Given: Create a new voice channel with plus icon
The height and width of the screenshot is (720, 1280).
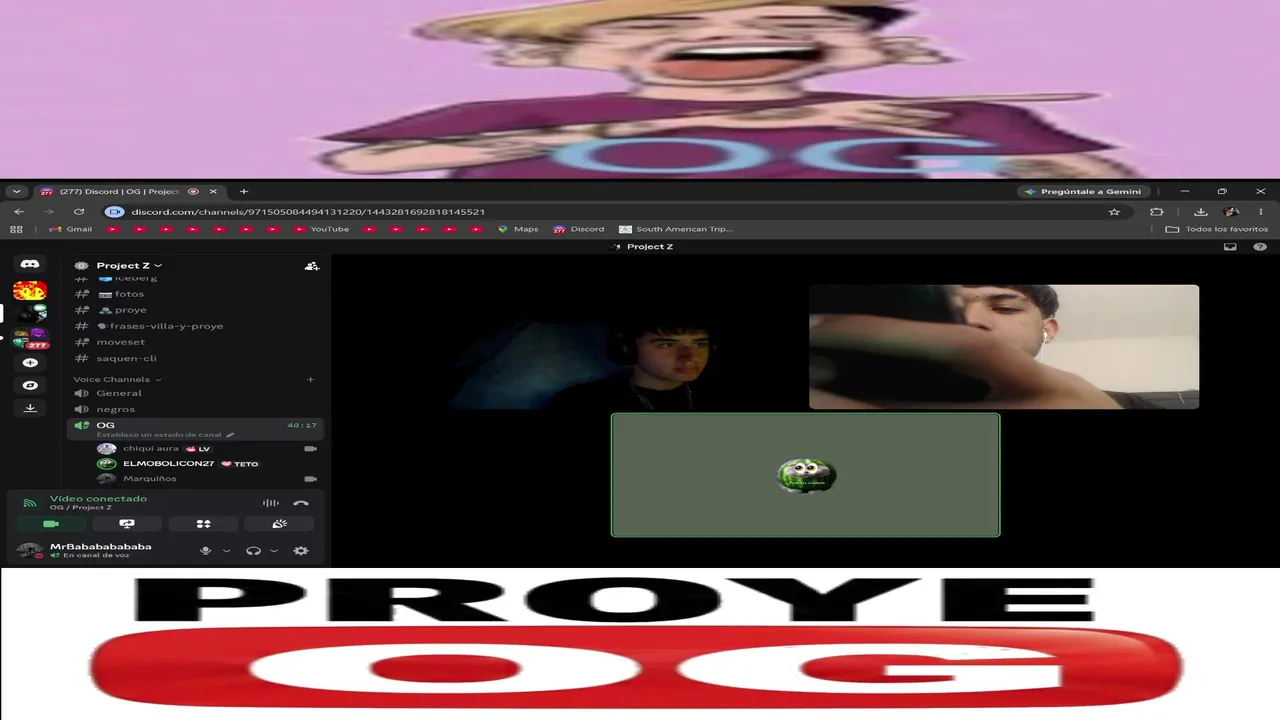Looking at the screenshot, I should [x=310, y=379].
